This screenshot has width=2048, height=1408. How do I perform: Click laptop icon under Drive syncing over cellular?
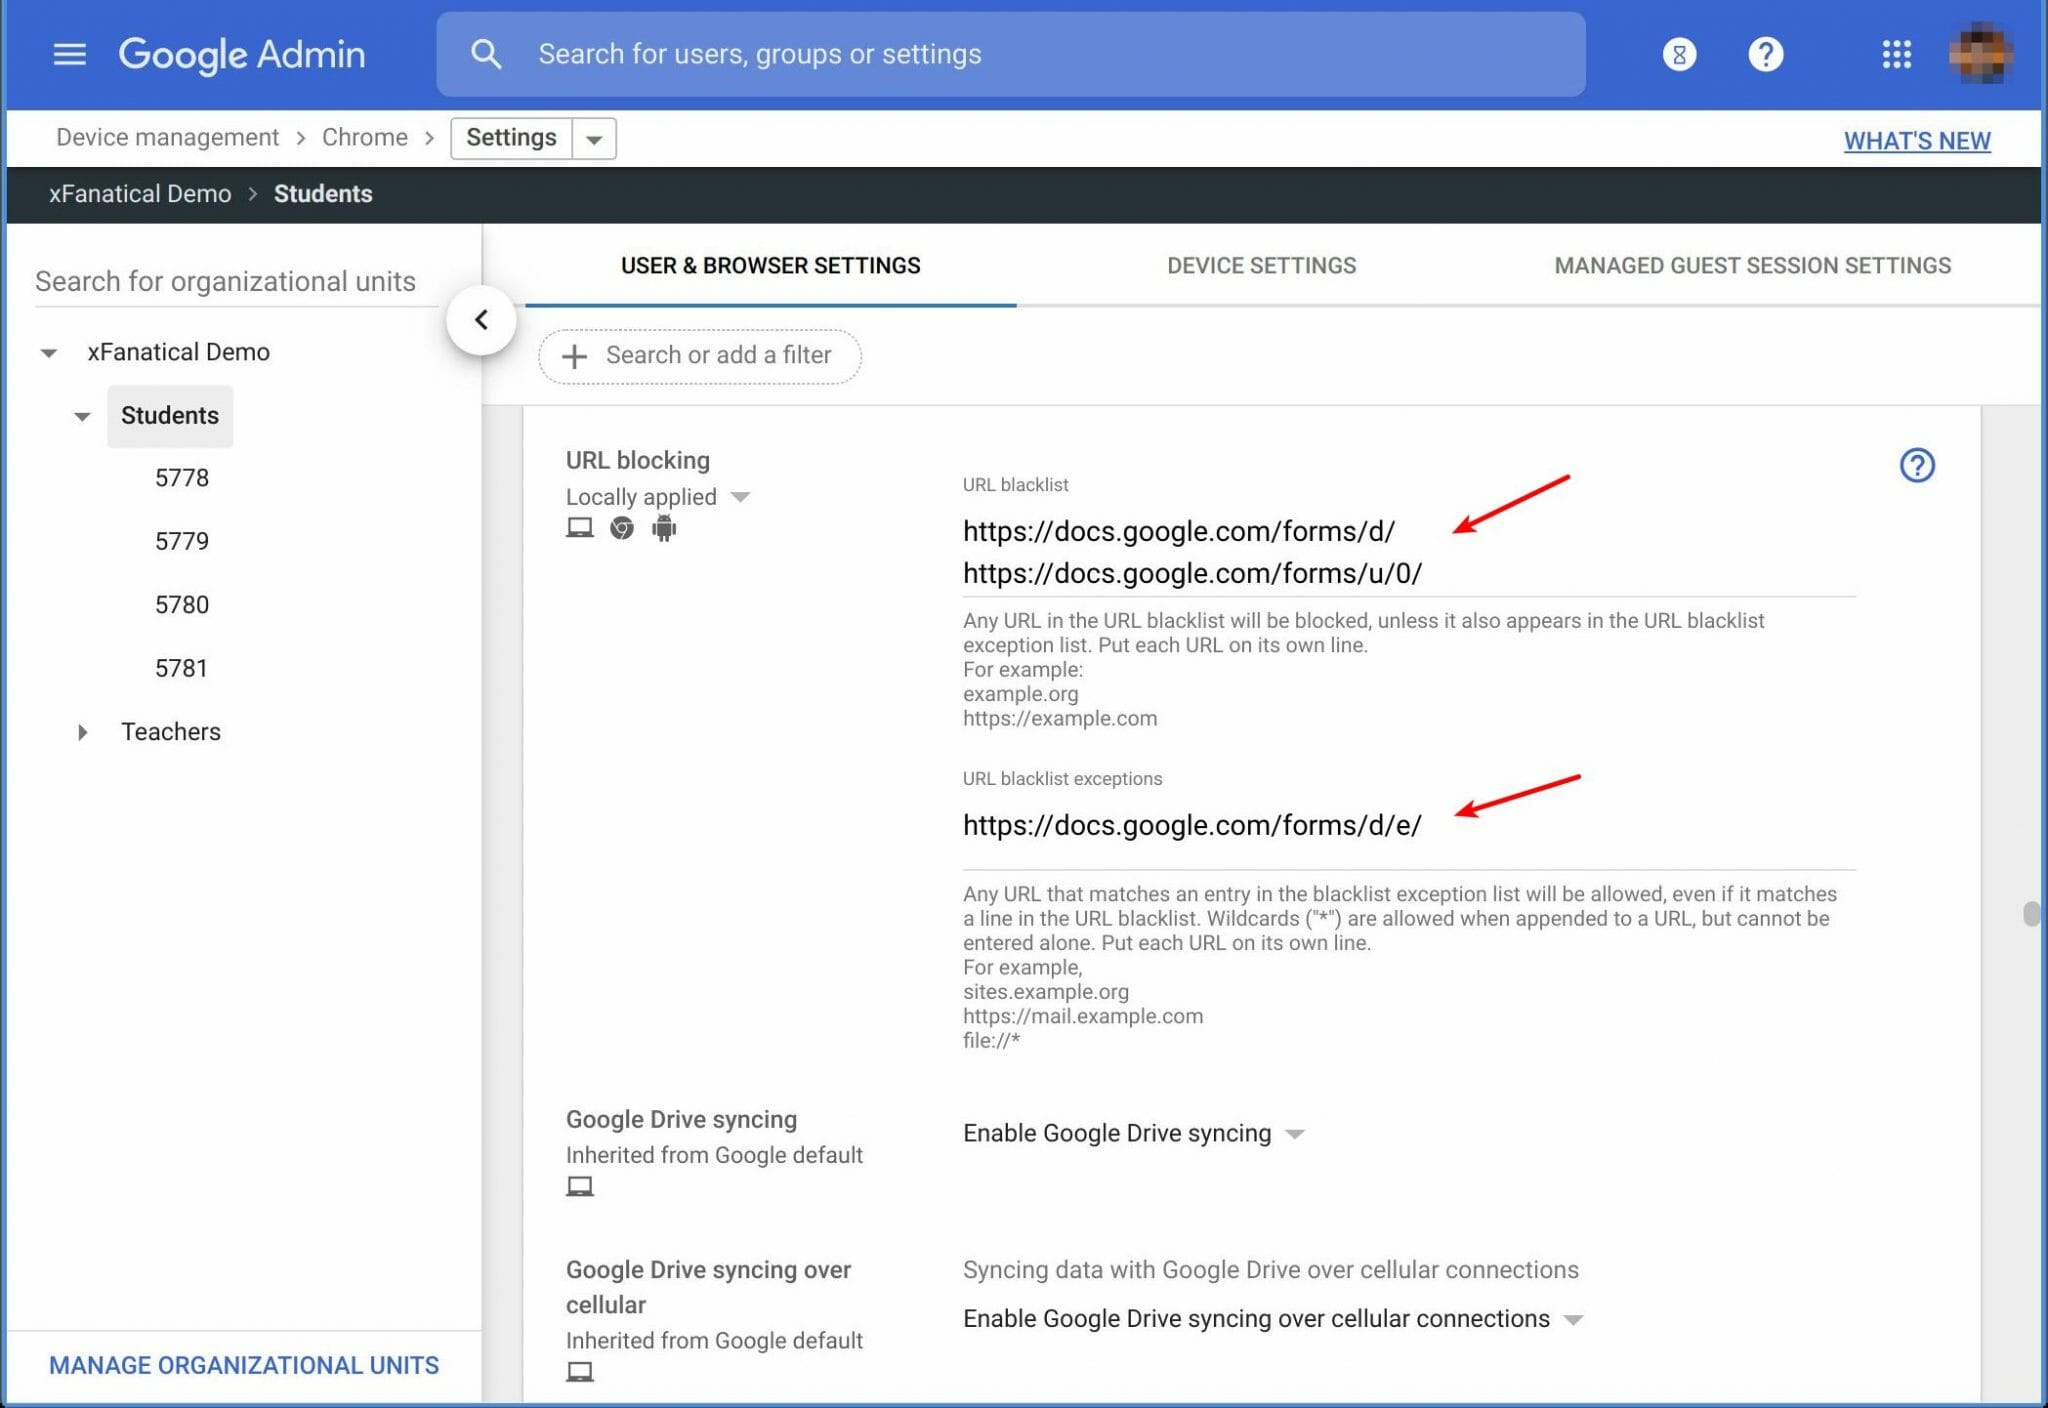click(x=580, y=1371)
